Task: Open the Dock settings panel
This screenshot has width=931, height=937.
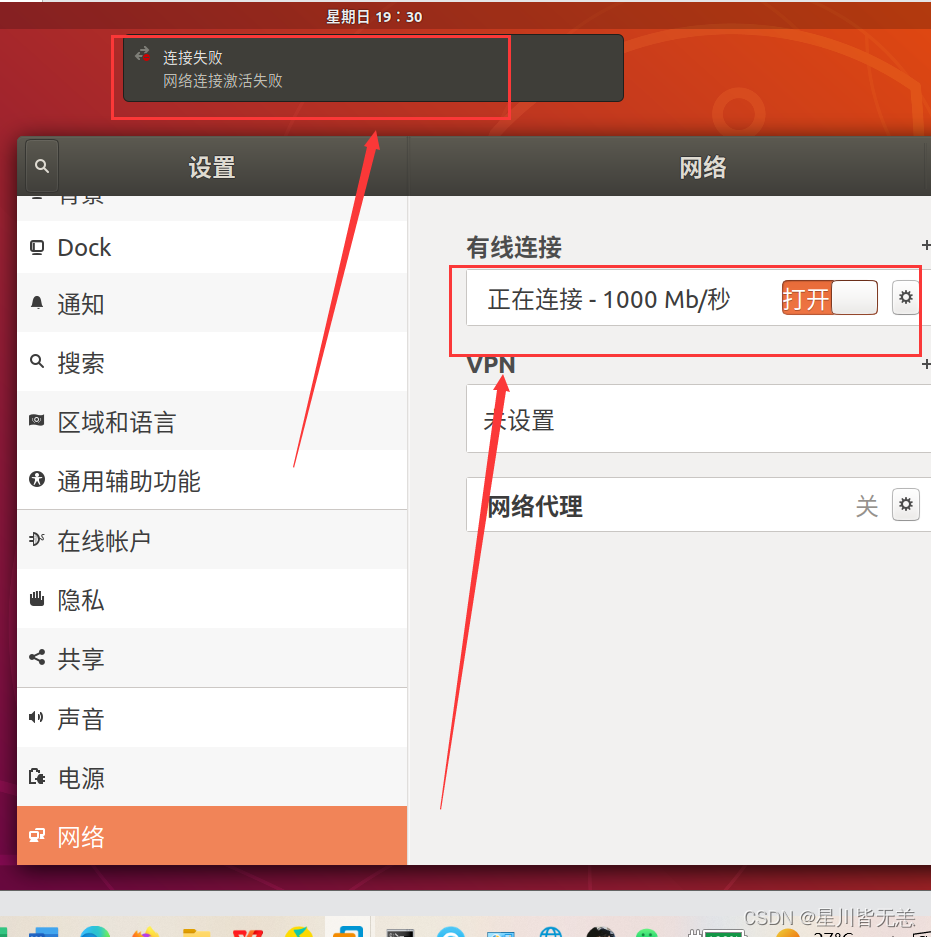Action: pos(212,247)
